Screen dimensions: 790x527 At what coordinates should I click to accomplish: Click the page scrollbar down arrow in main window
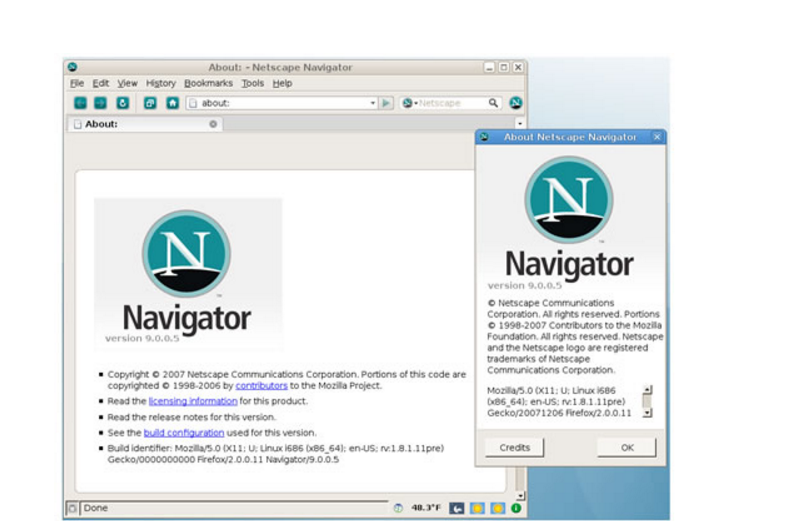click(520, 496)
